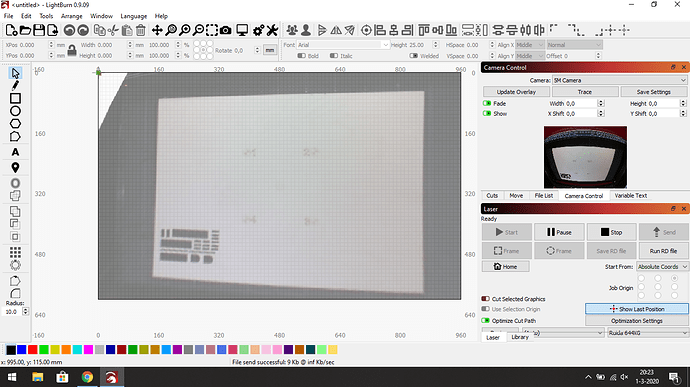
Task: Toggle Use Selection Origin
Action: pos(485,309)
